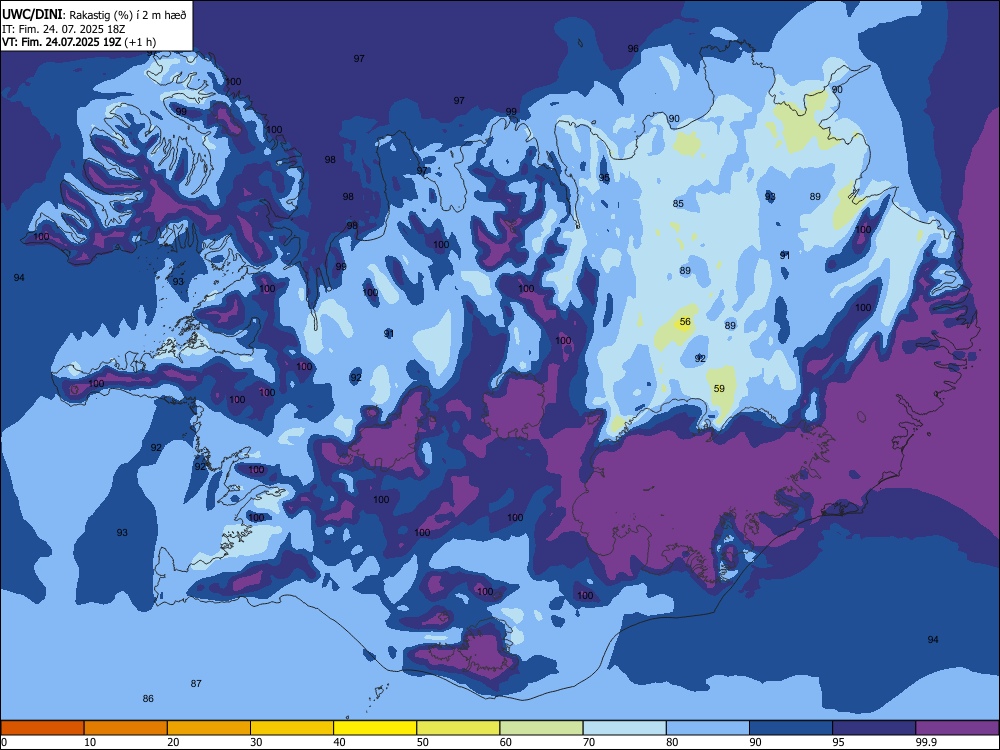
Task: Click the legend tick label 20
Action: coord(173,742)
